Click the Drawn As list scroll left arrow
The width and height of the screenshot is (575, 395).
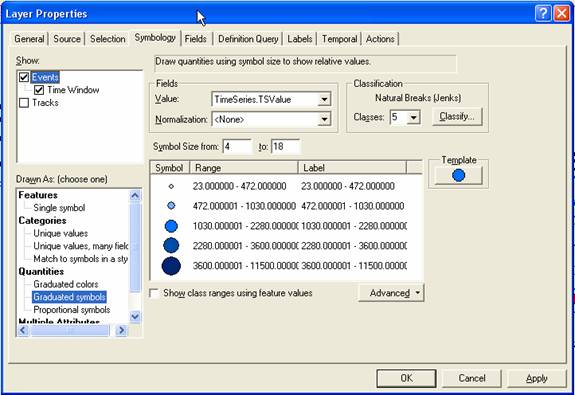[x=23, y=330]
